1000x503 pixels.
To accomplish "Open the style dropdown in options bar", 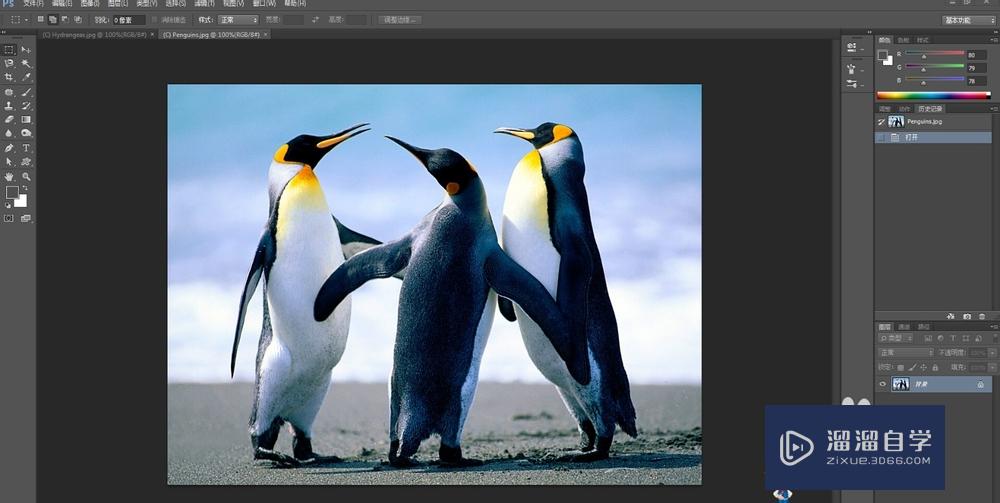I will point(240,19).
